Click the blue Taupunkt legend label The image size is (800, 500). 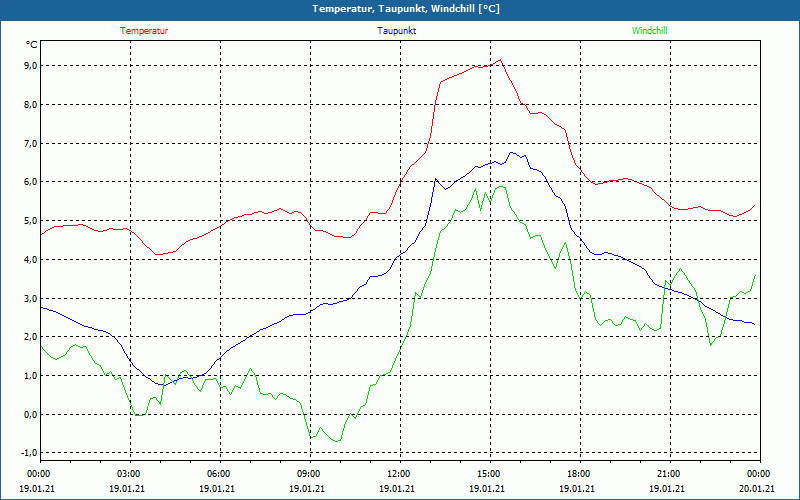tap(396, 31)
